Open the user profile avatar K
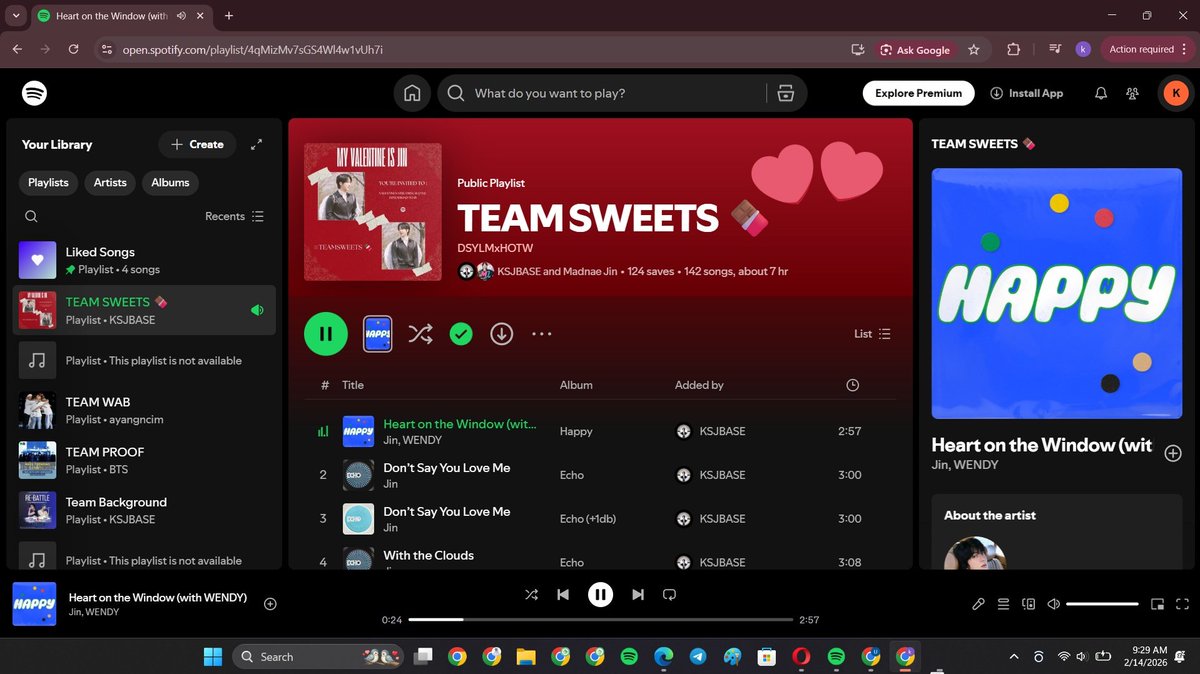The image size is (1200, 674). (1176, 93)
